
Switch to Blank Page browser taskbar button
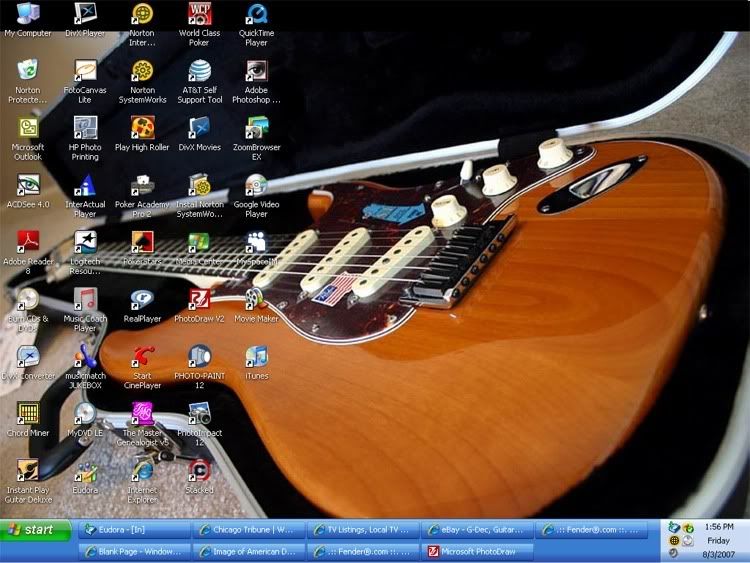click(134, 552)
